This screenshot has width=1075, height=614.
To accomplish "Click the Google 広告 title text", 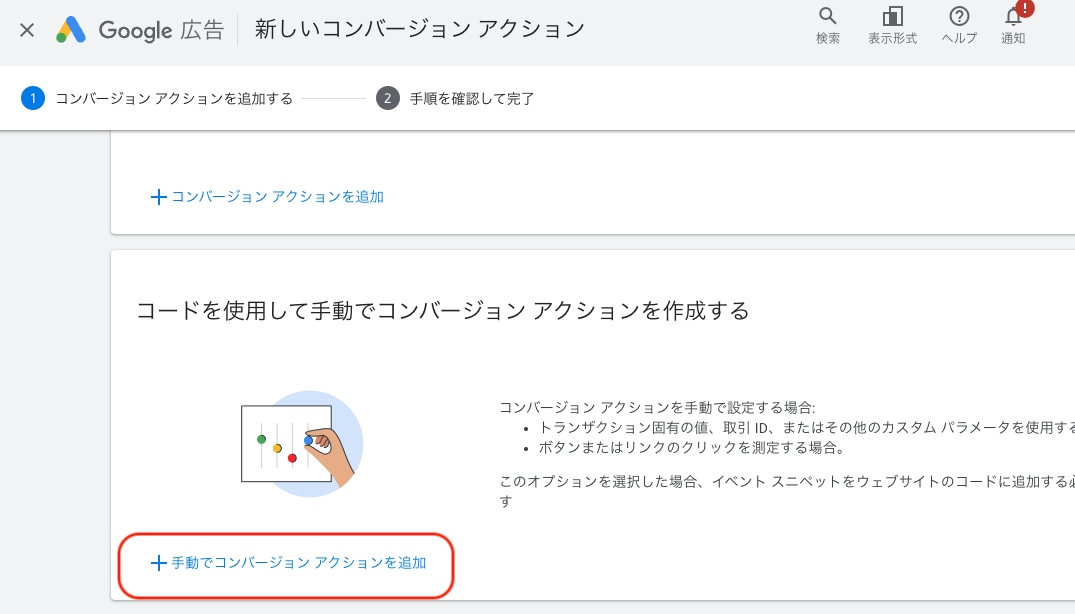I will pos(161,30).
